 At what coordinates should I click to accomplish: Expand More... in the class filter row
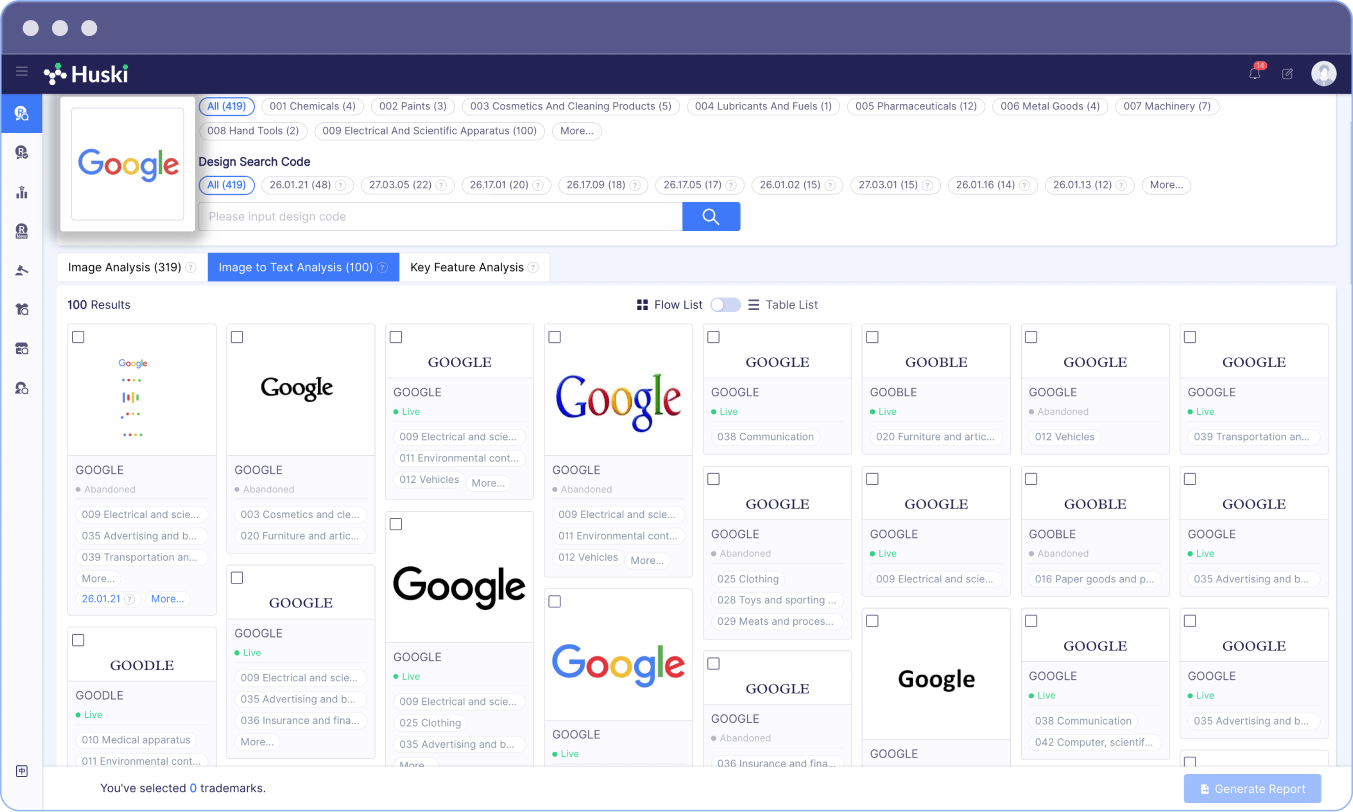(x=576, y=131)
